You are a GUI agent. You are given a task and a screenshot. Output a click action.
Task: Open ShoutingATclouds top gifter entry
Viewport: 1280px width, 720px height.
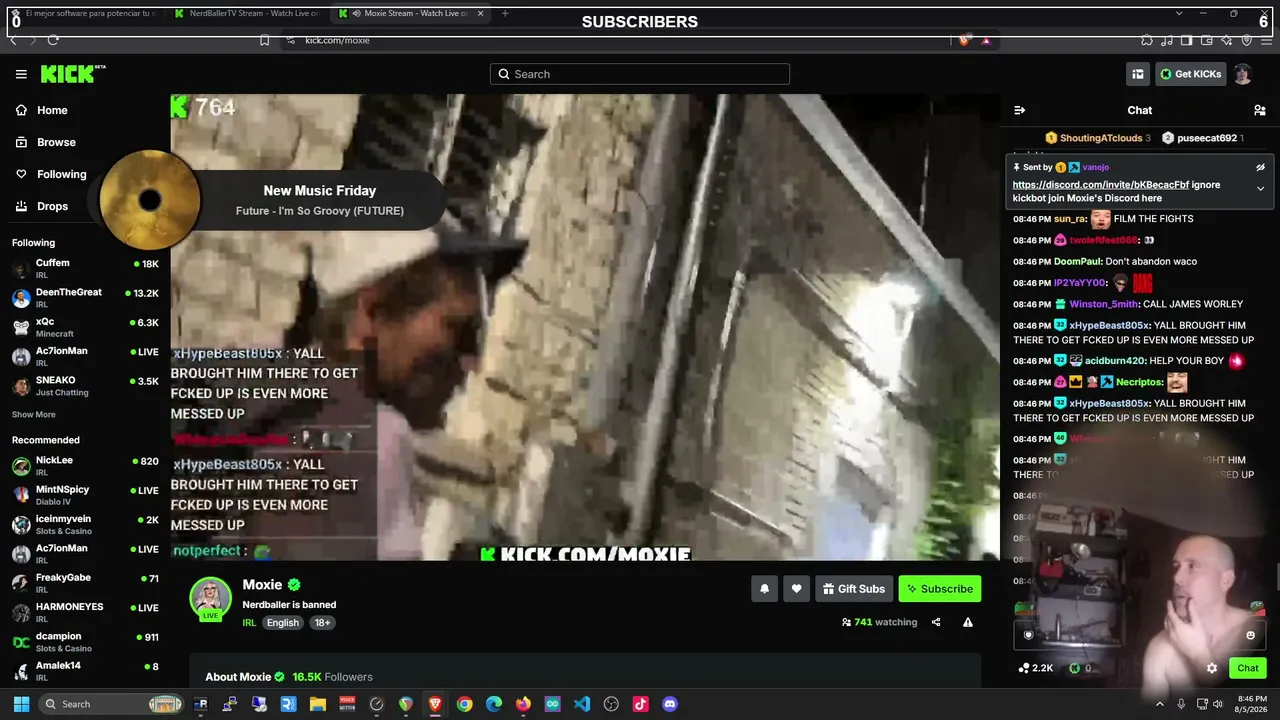[1098, 138]
